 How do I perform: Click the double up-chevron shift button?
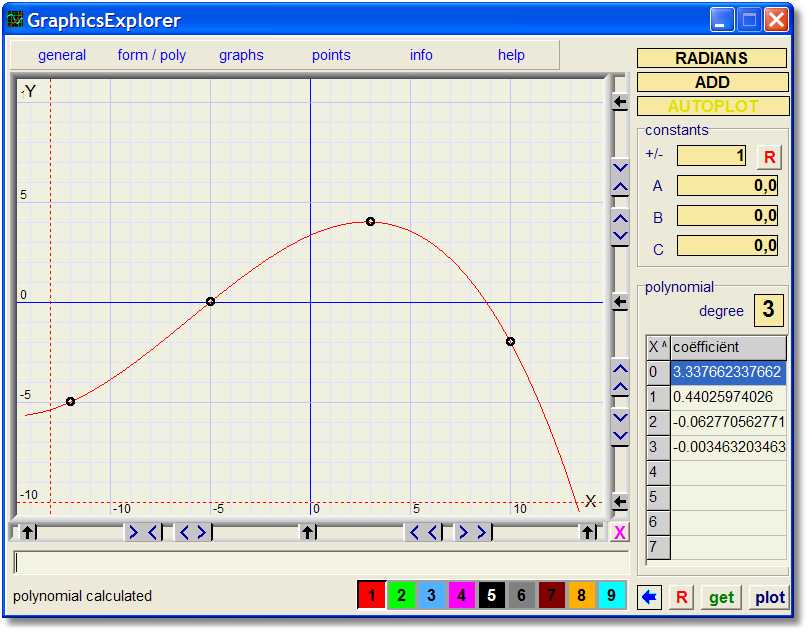tap(620, 378)
